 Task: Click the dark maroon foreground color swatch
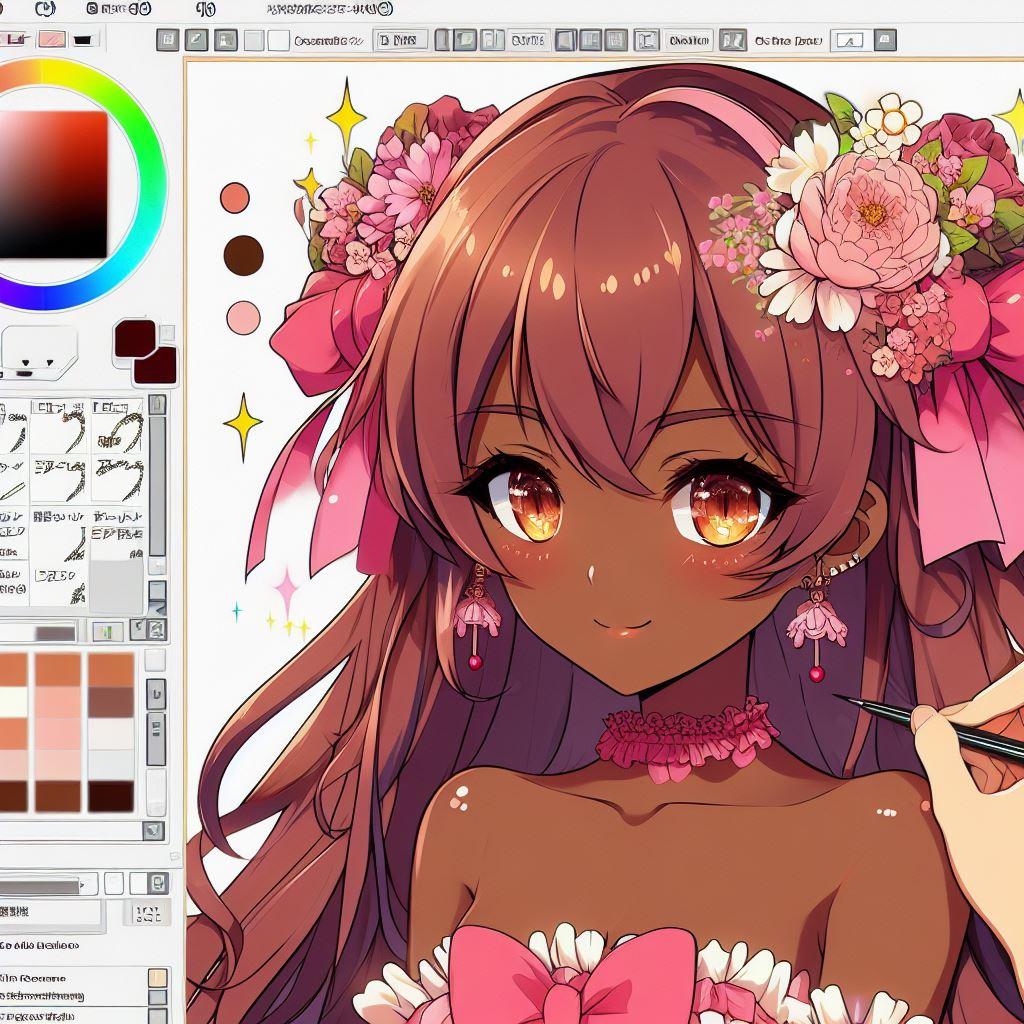[x=134, y=338]
